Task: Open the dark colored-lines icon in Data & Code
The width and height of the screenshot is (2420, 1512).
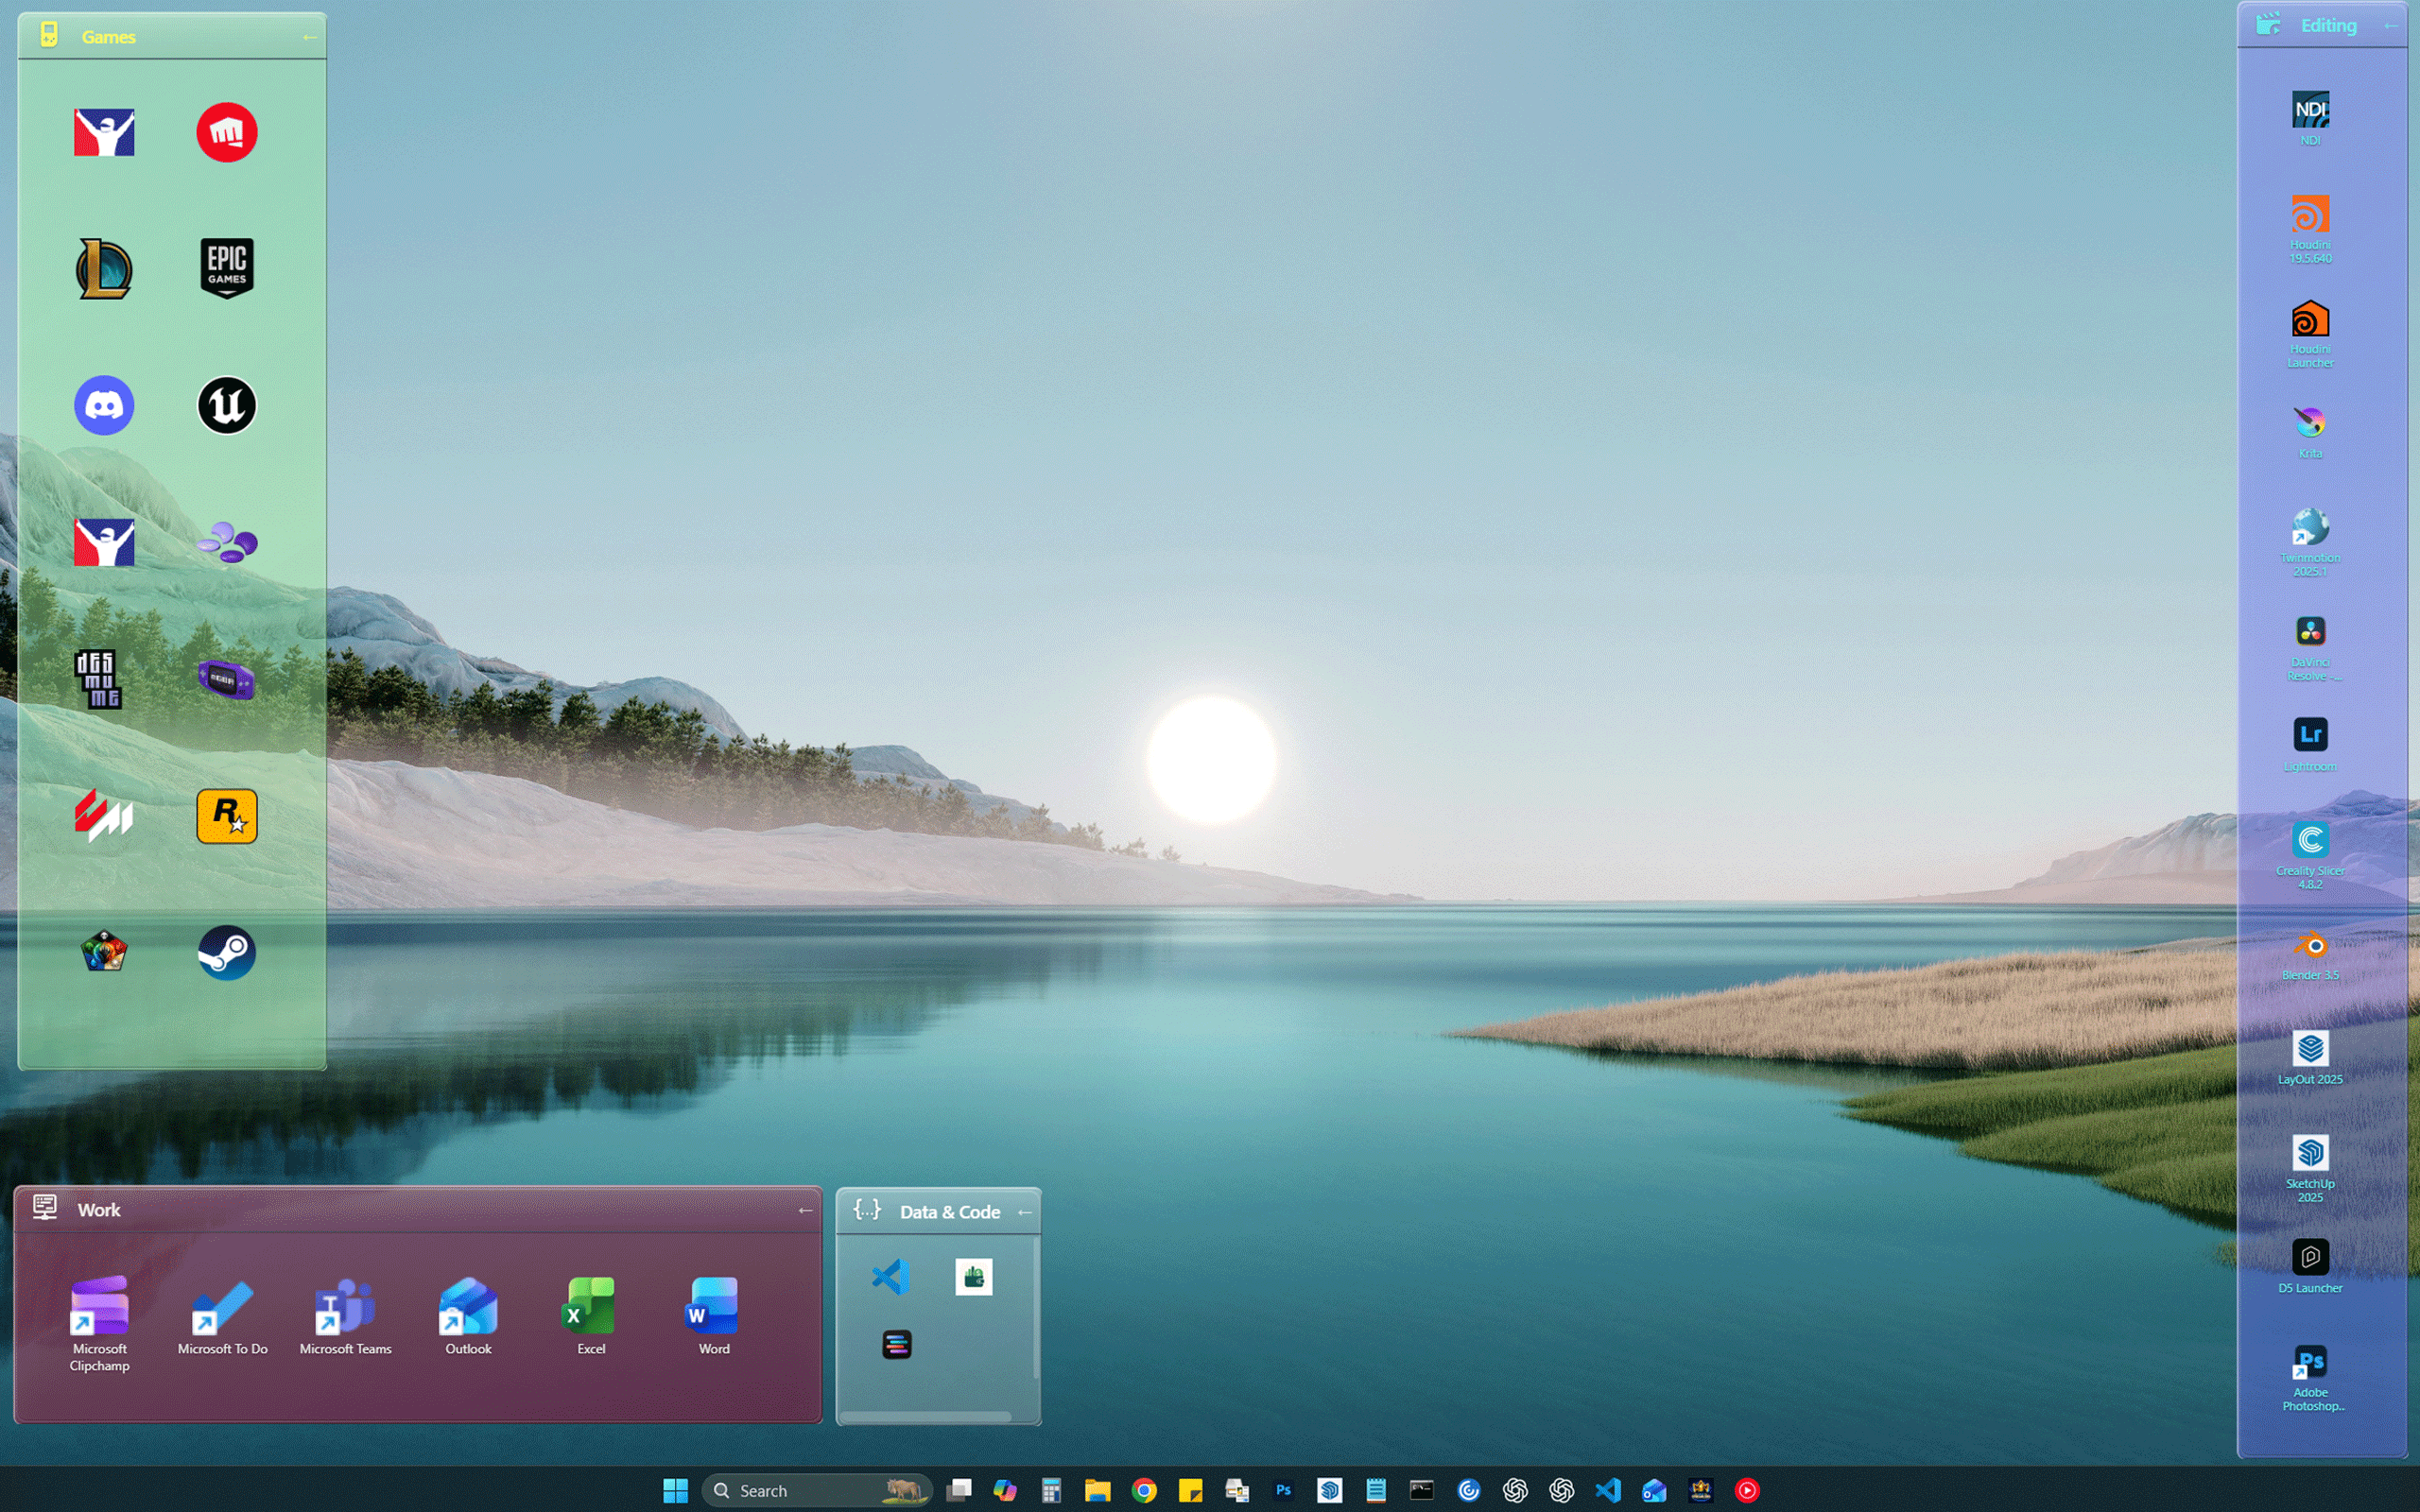Action: [896, 1345]
